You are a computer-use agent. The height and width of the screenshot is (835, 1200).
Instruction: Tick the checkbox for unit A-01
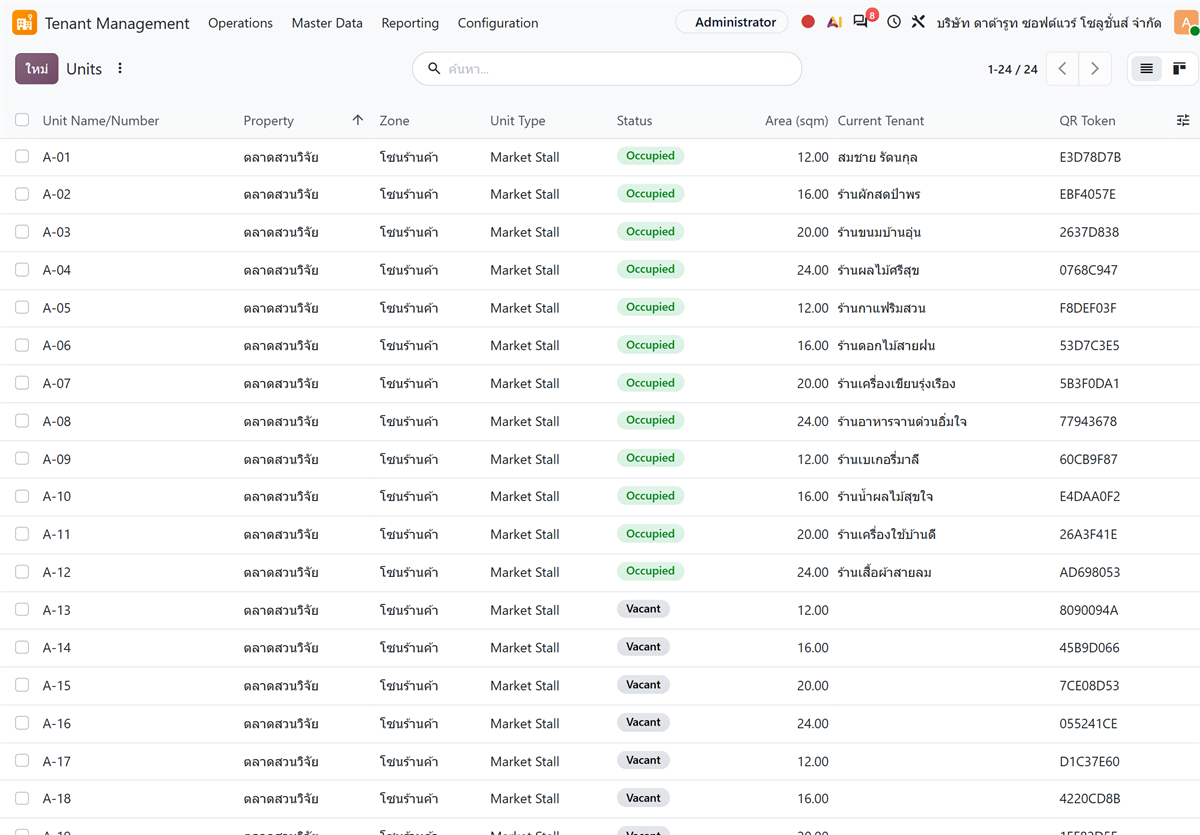pos(22,157)
